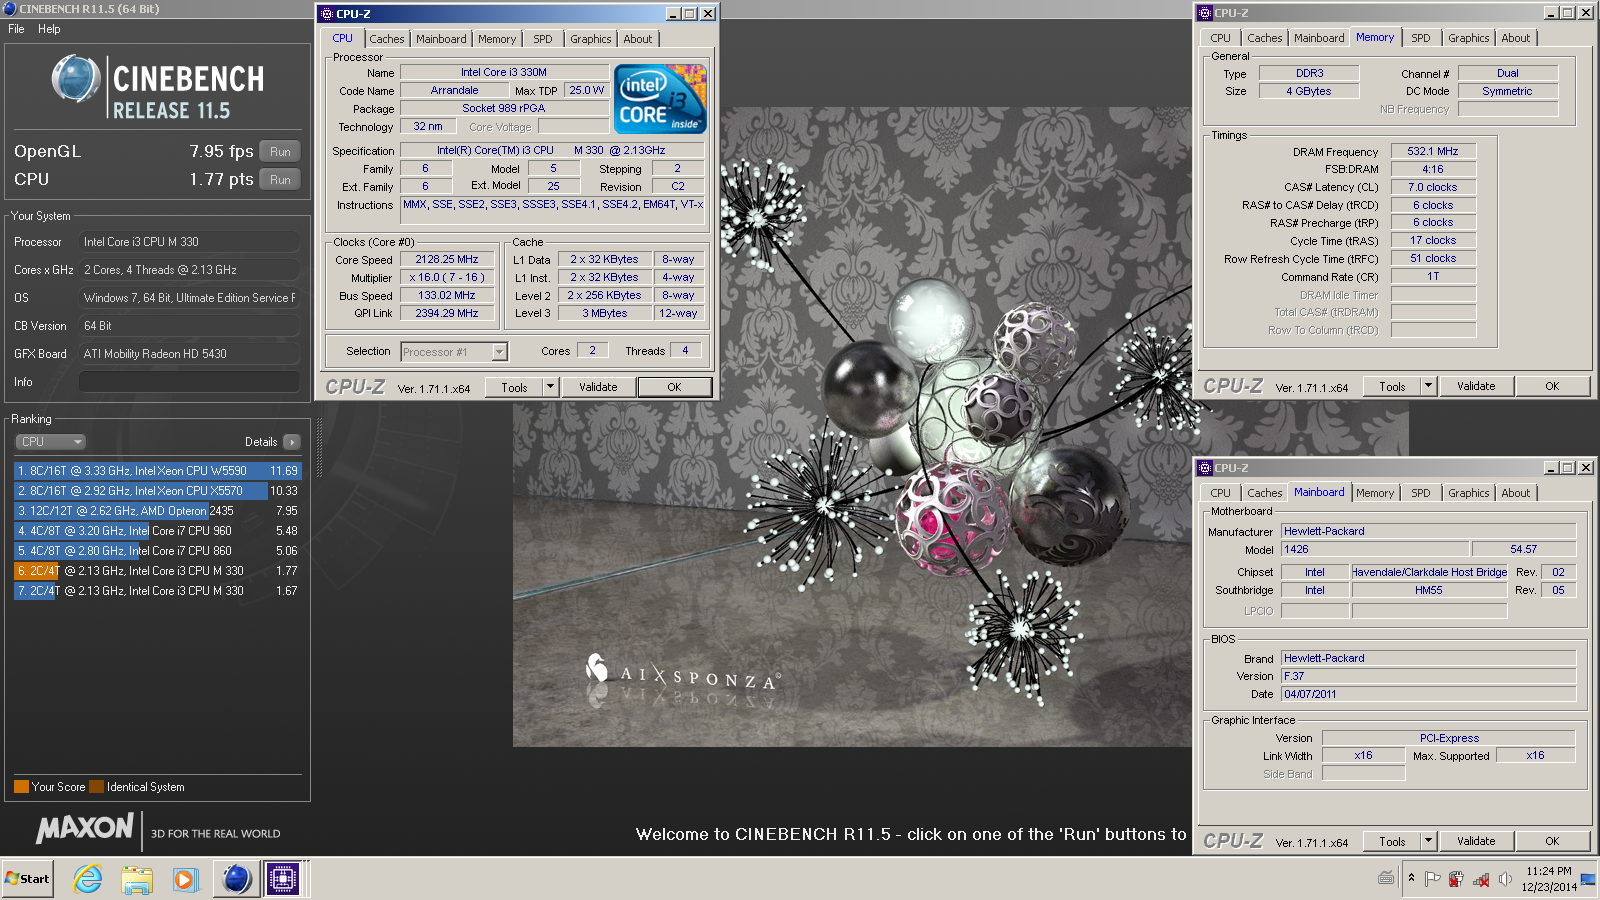Screen dimensions: 1600x900
Task: Open CPU tab in Mainboard CPU-Z window
Action: coord(1221,493)
